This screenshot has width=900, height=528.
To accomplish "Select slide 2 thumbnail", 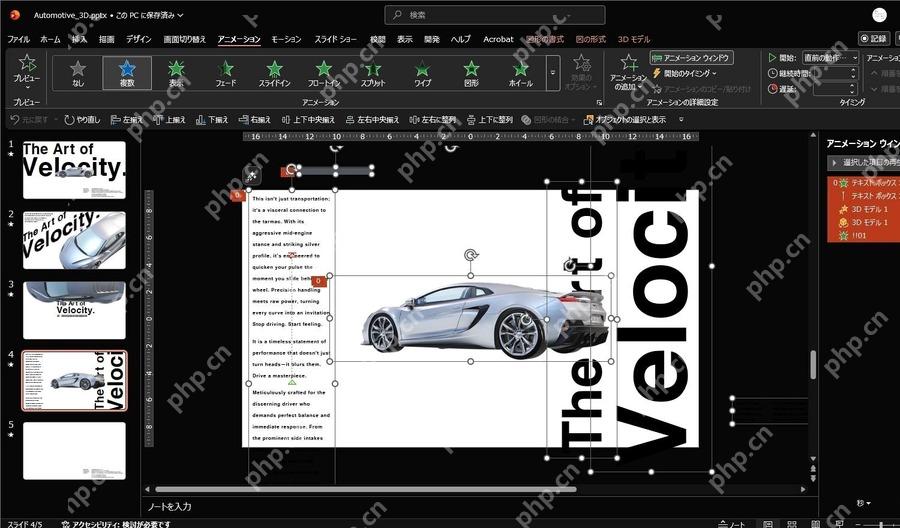I will 74,240.
